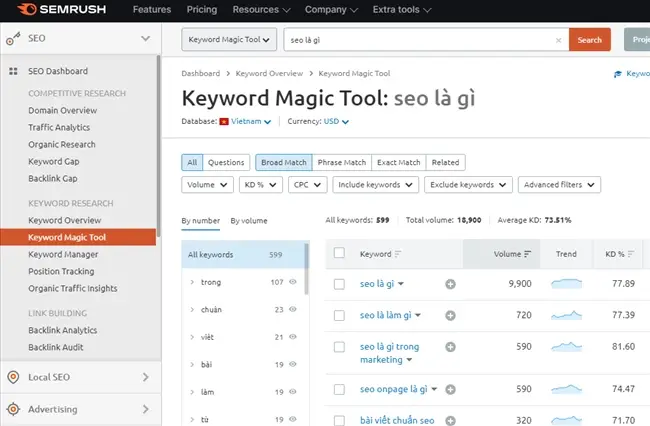Check the select-all keywords checkbox
Viewport: 650px width, 426px height.
pyautogui.click(x=339, y=254)
